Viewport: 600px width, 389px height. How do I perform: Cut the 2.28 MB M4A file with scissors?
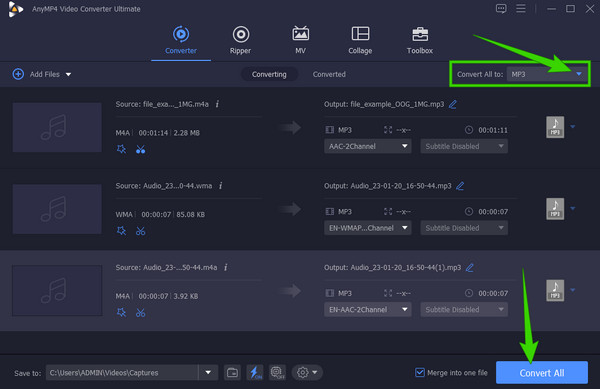pos(140,149)
